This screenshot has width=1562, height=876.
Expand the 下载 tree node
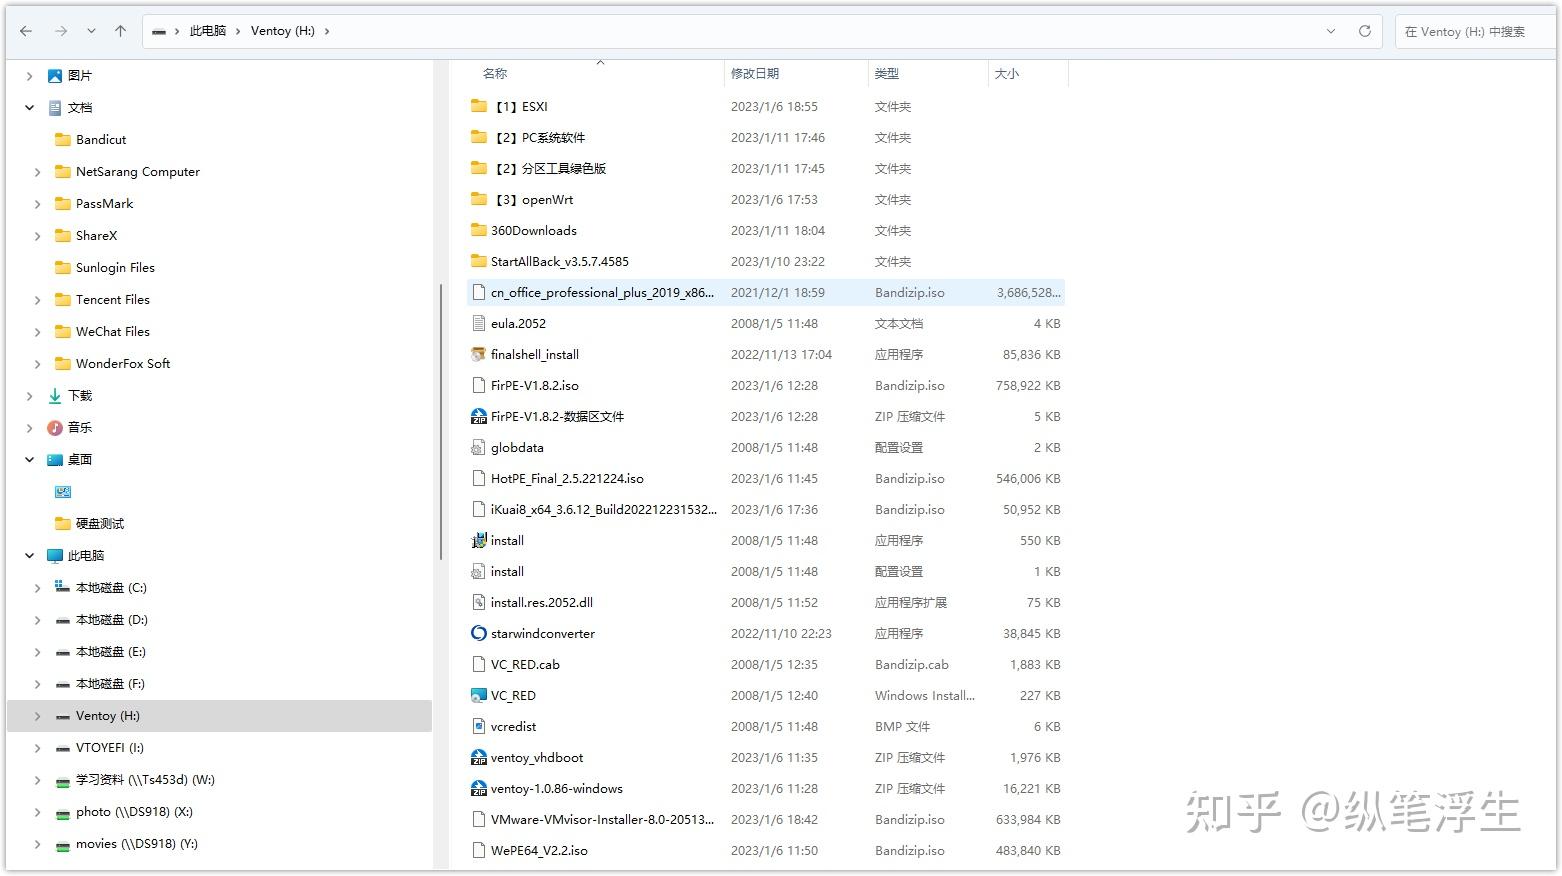pyautogui.click(x=30, y=396)
